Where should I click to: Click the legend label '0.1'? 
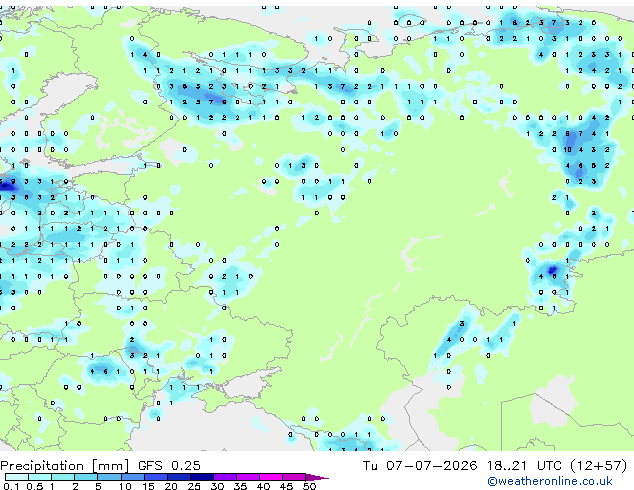[x=12, y=486]
